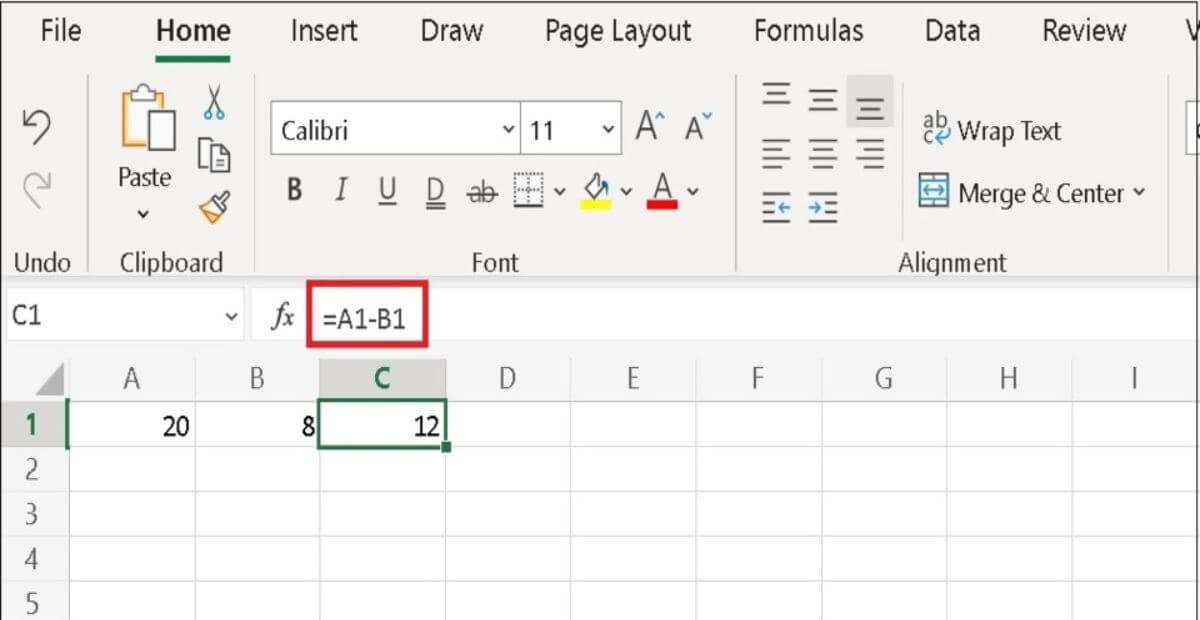
Task: Toggle underline formatting
Action: pos(388,189)
